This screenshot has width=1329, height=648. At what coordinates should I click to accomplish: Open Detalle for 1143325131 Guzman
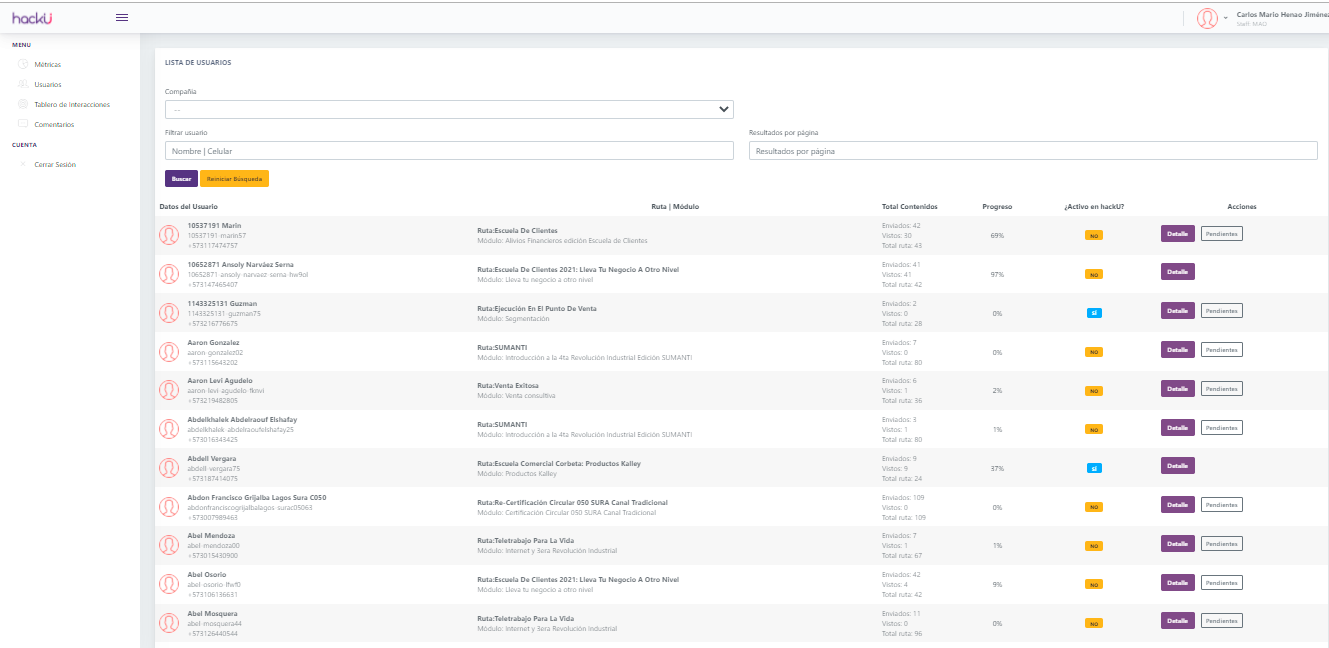pos(1178,310)
